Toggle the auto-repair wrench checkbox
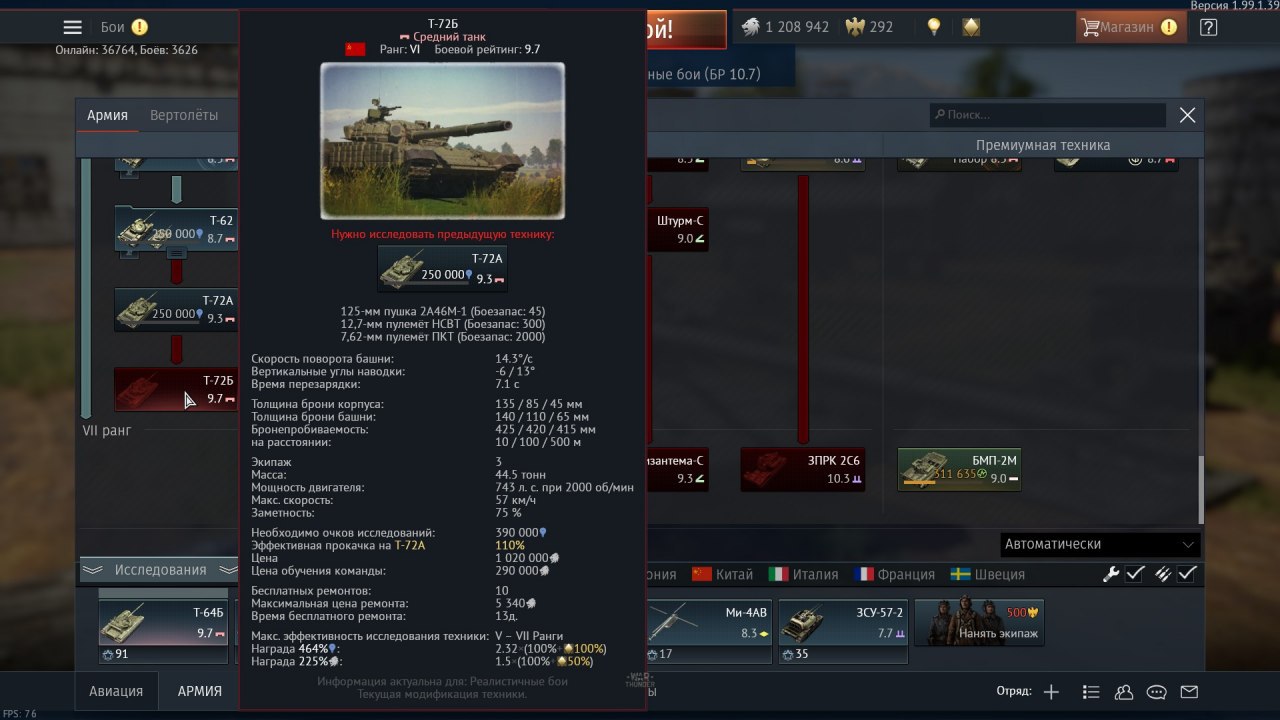The width and height of the screenshot is (1280, 720). tap(1135, 574)
